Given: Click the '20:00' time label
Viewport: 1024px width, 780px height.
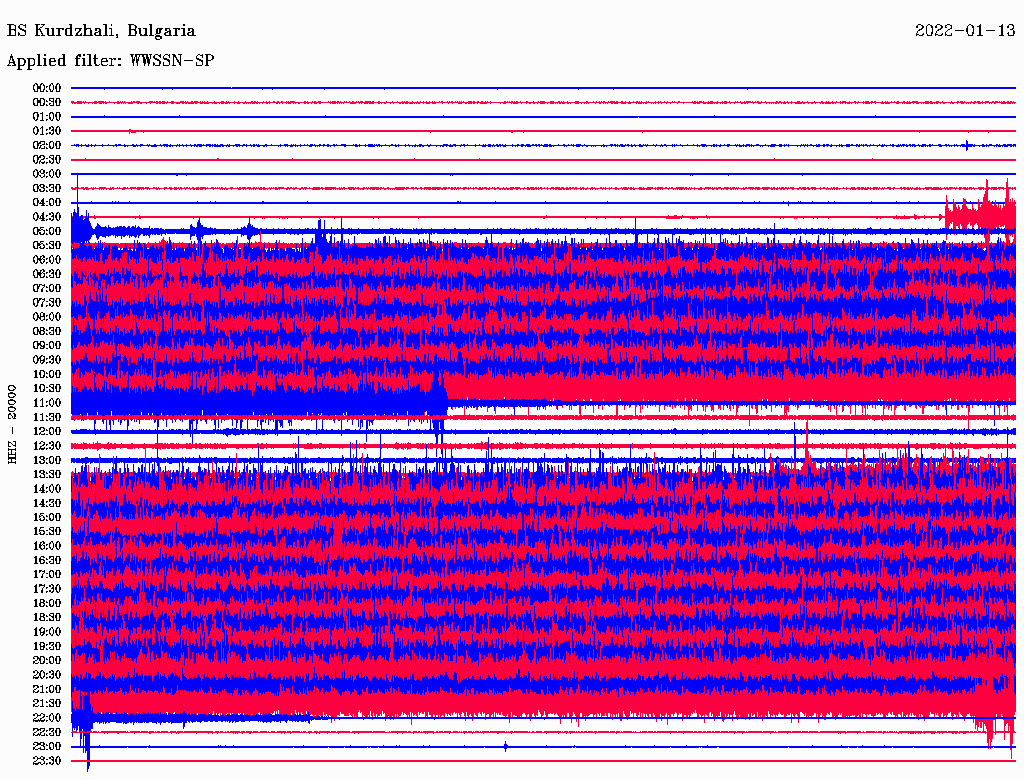Looking at the screenshot, I should click(46, 660).
